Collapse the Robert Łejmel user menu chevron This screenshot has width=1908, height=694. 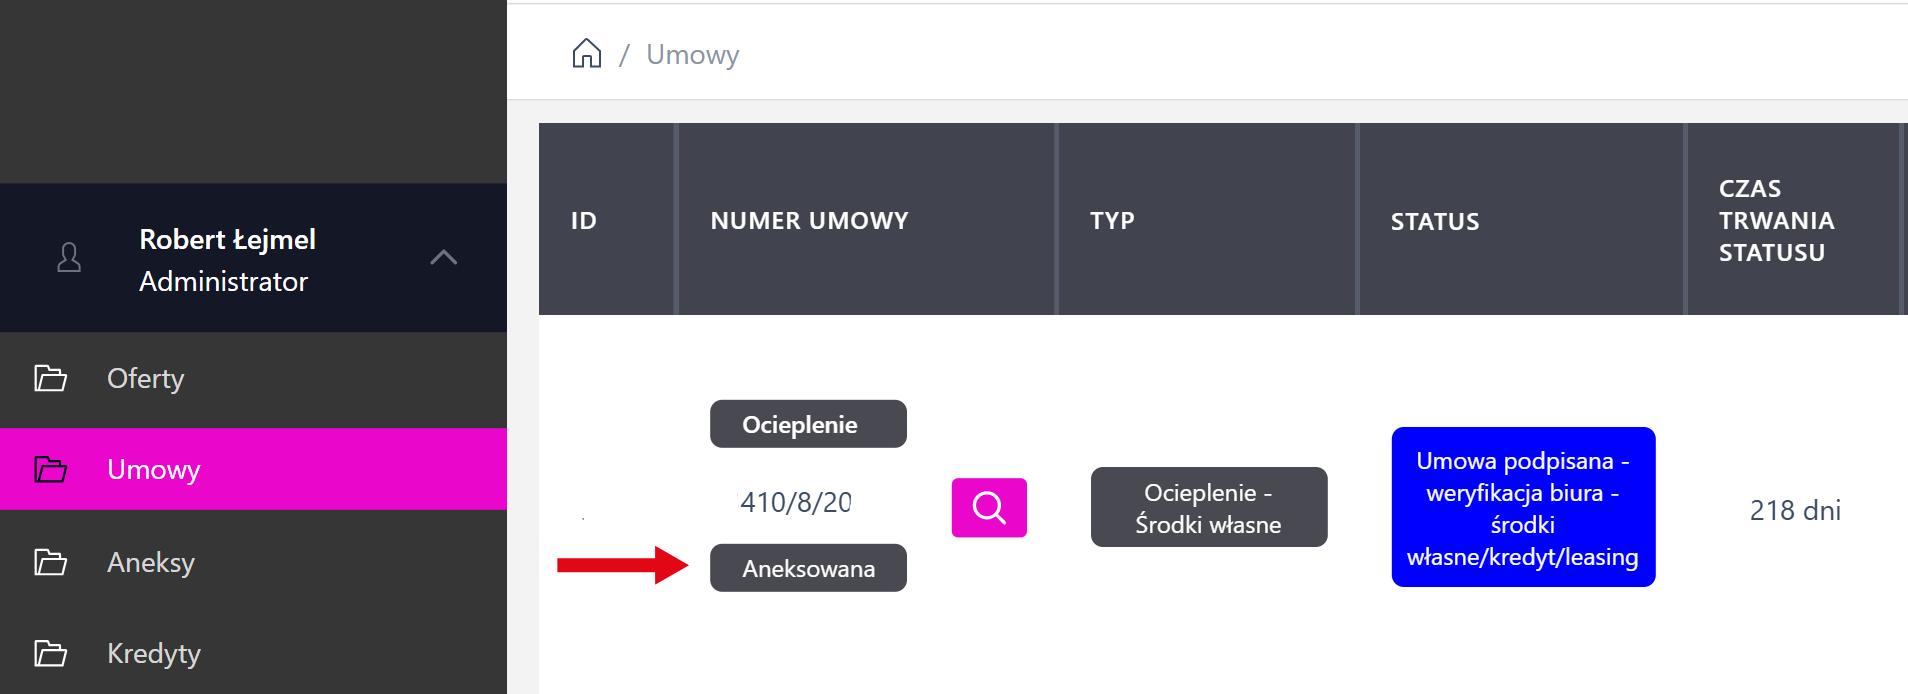pos(443,258)
